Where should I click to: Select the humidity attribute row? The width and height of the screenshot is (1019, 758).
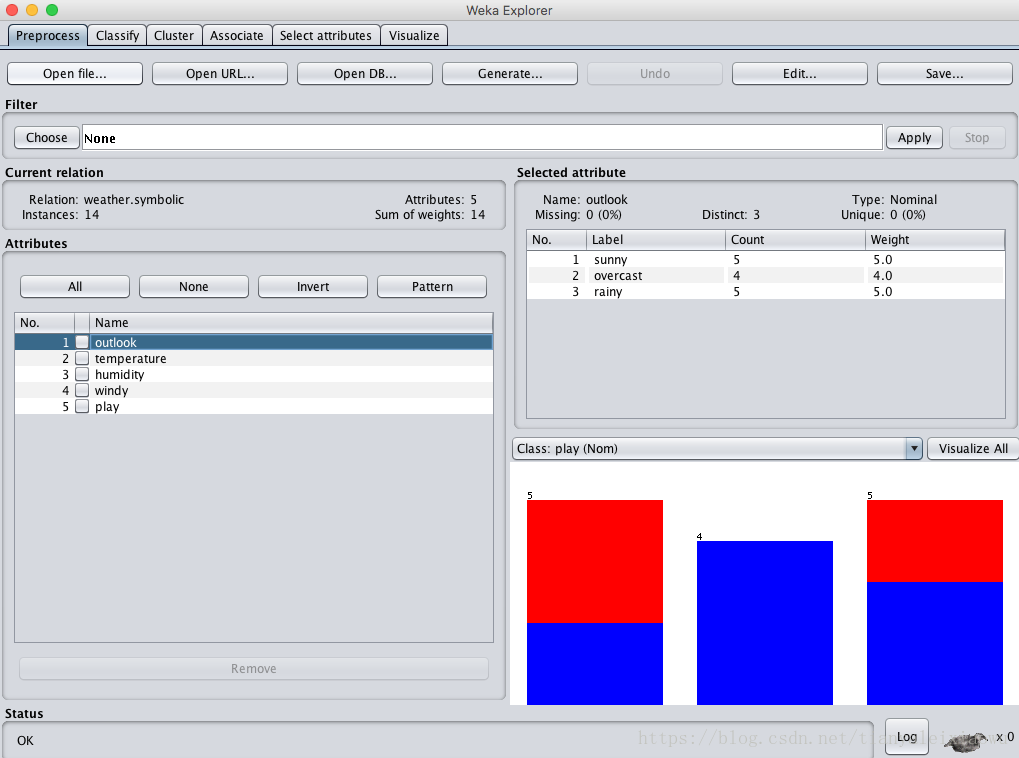pos(253,374)
